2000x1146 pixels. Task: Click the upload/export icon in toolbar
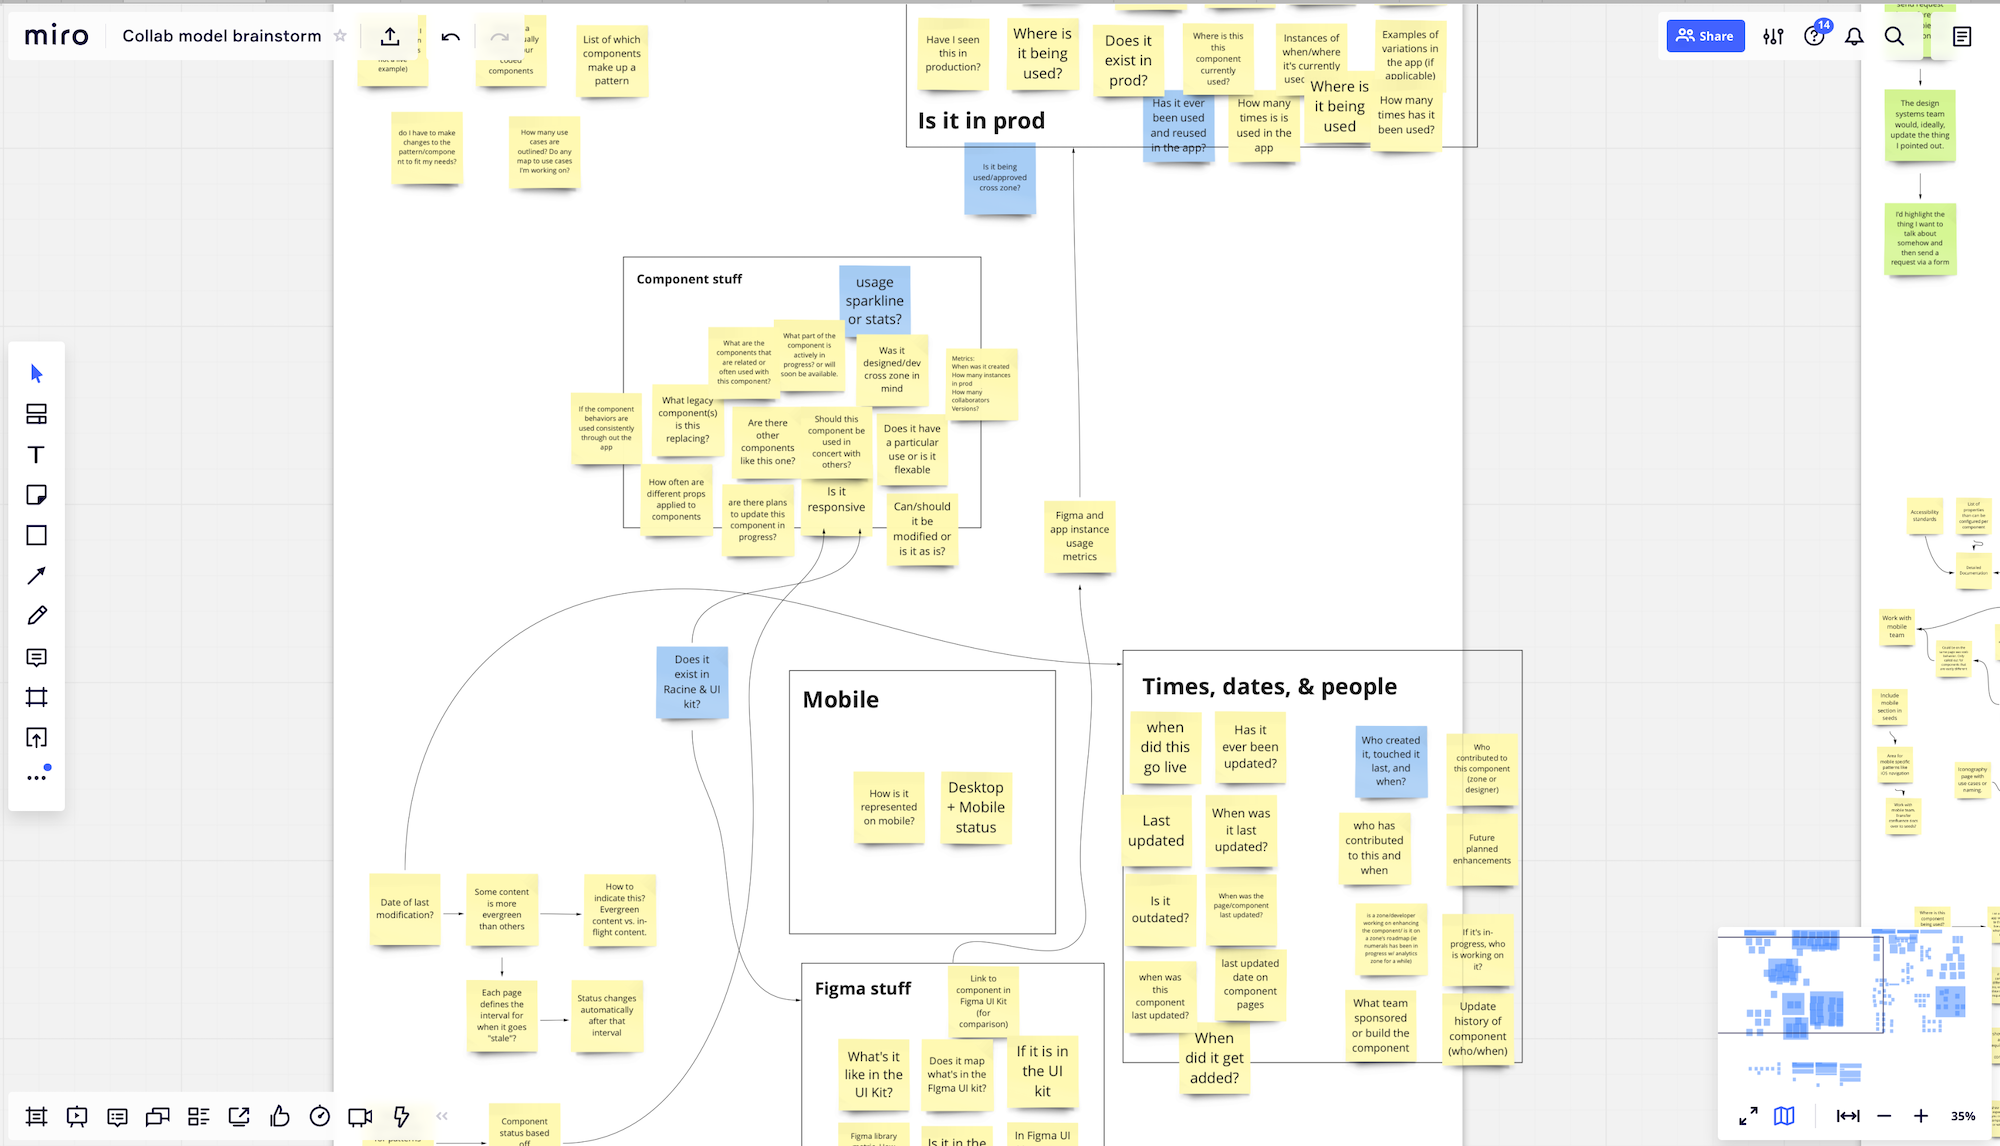pos(390,36)
